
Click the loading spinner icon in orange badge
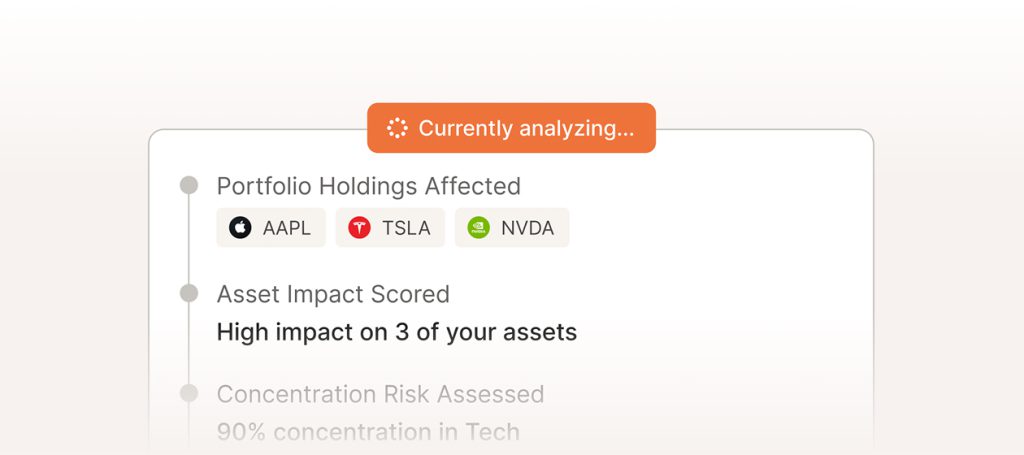click(x=397, y=128)
